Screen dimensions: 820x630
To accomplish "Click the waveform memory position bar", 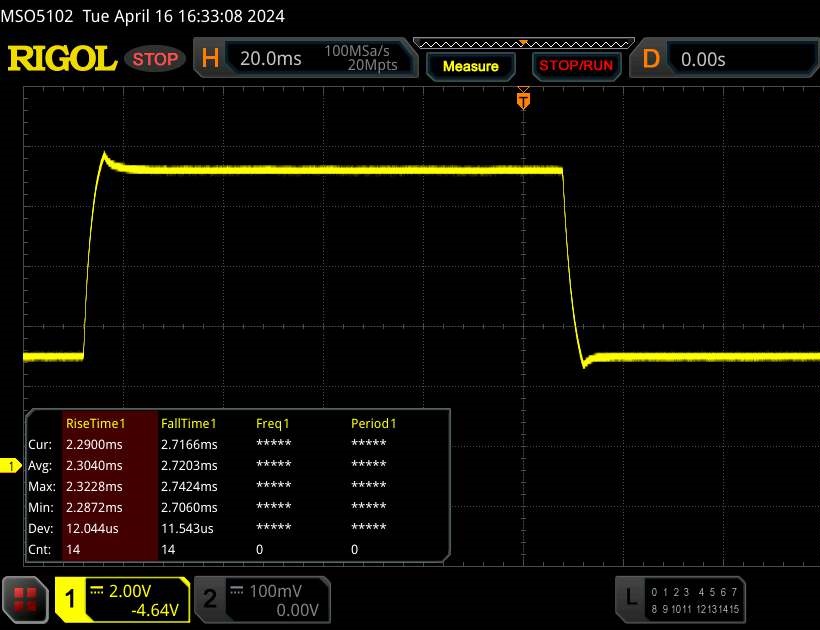I will (x=523, y=43).
